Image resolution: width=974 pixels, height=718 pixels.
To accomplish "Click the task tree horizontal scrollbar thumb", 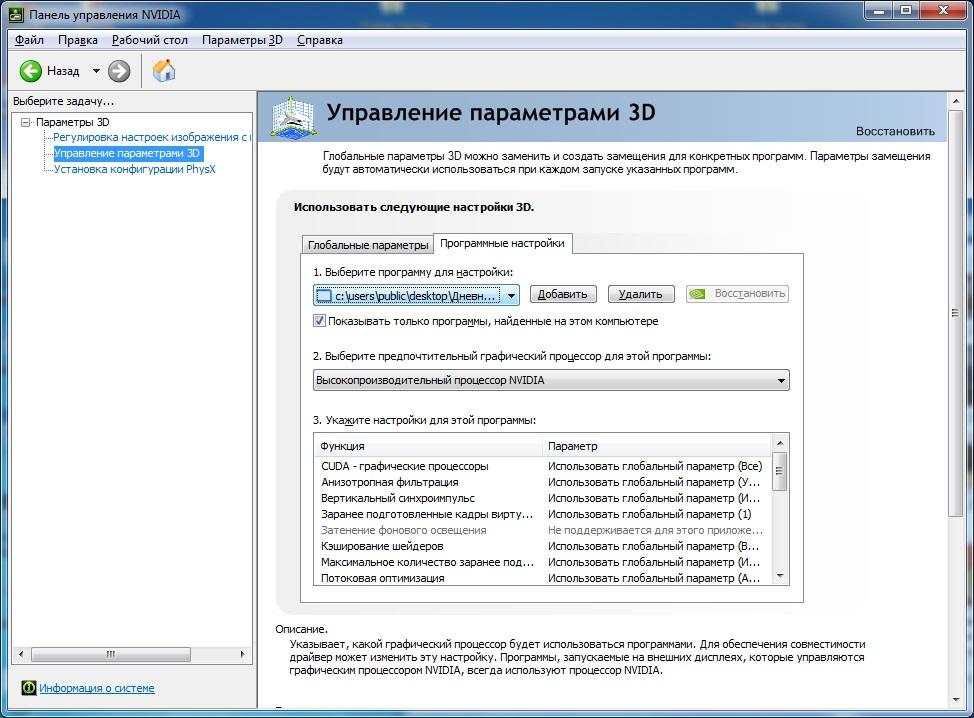I will [111, 654].
